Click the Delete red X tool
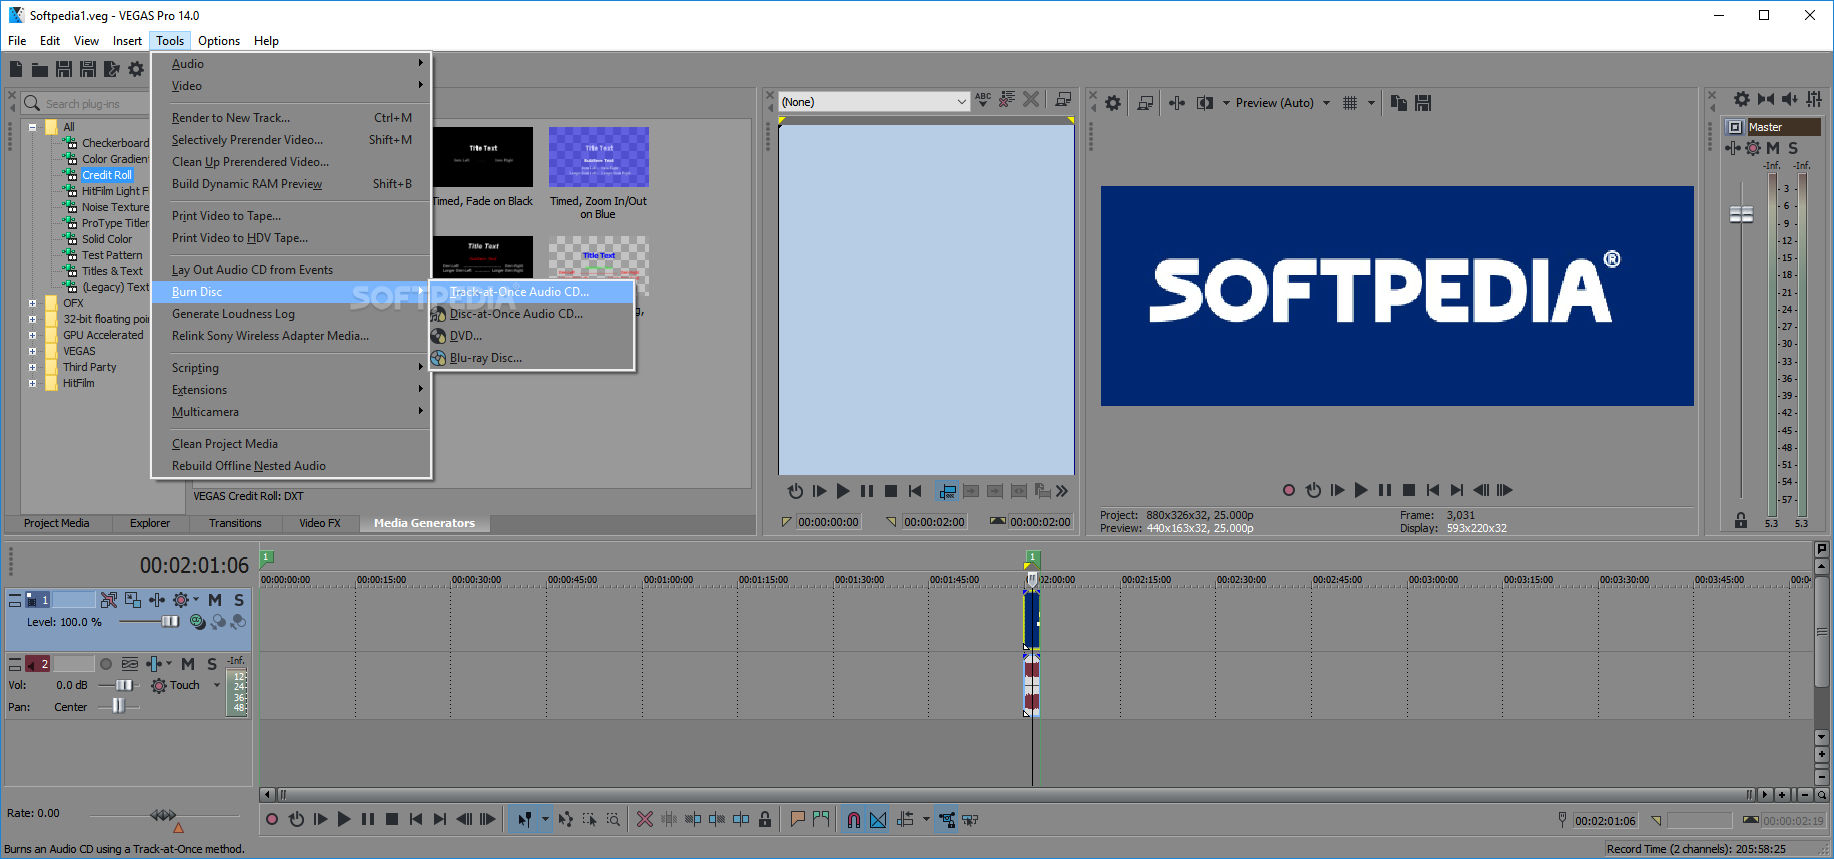This screenshot has height=859, width=1834. (645, 819)
